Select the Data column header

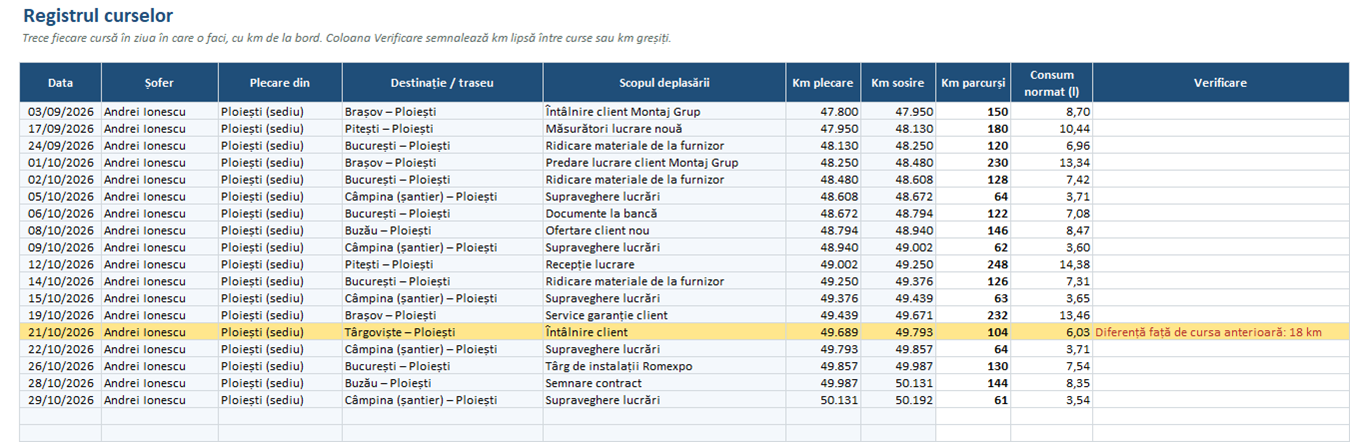point(60,83)
